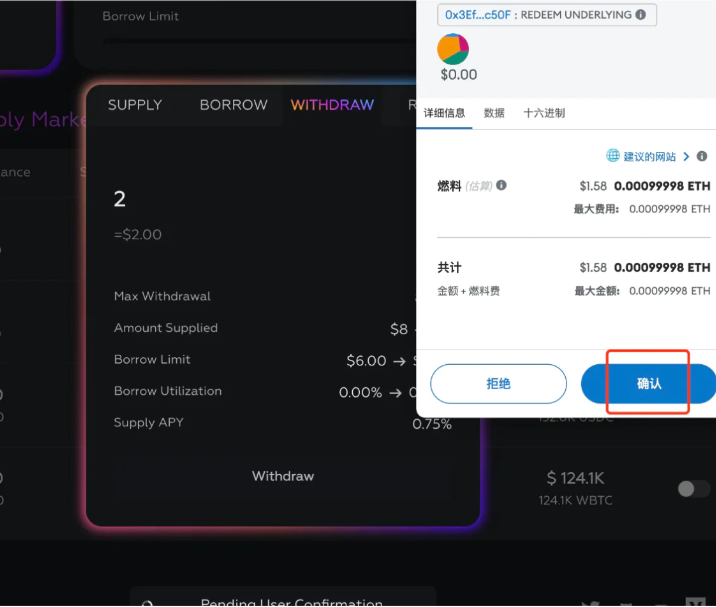
Task: Click the info icon beside 燃料 (估算)
Action: (501, 185)
